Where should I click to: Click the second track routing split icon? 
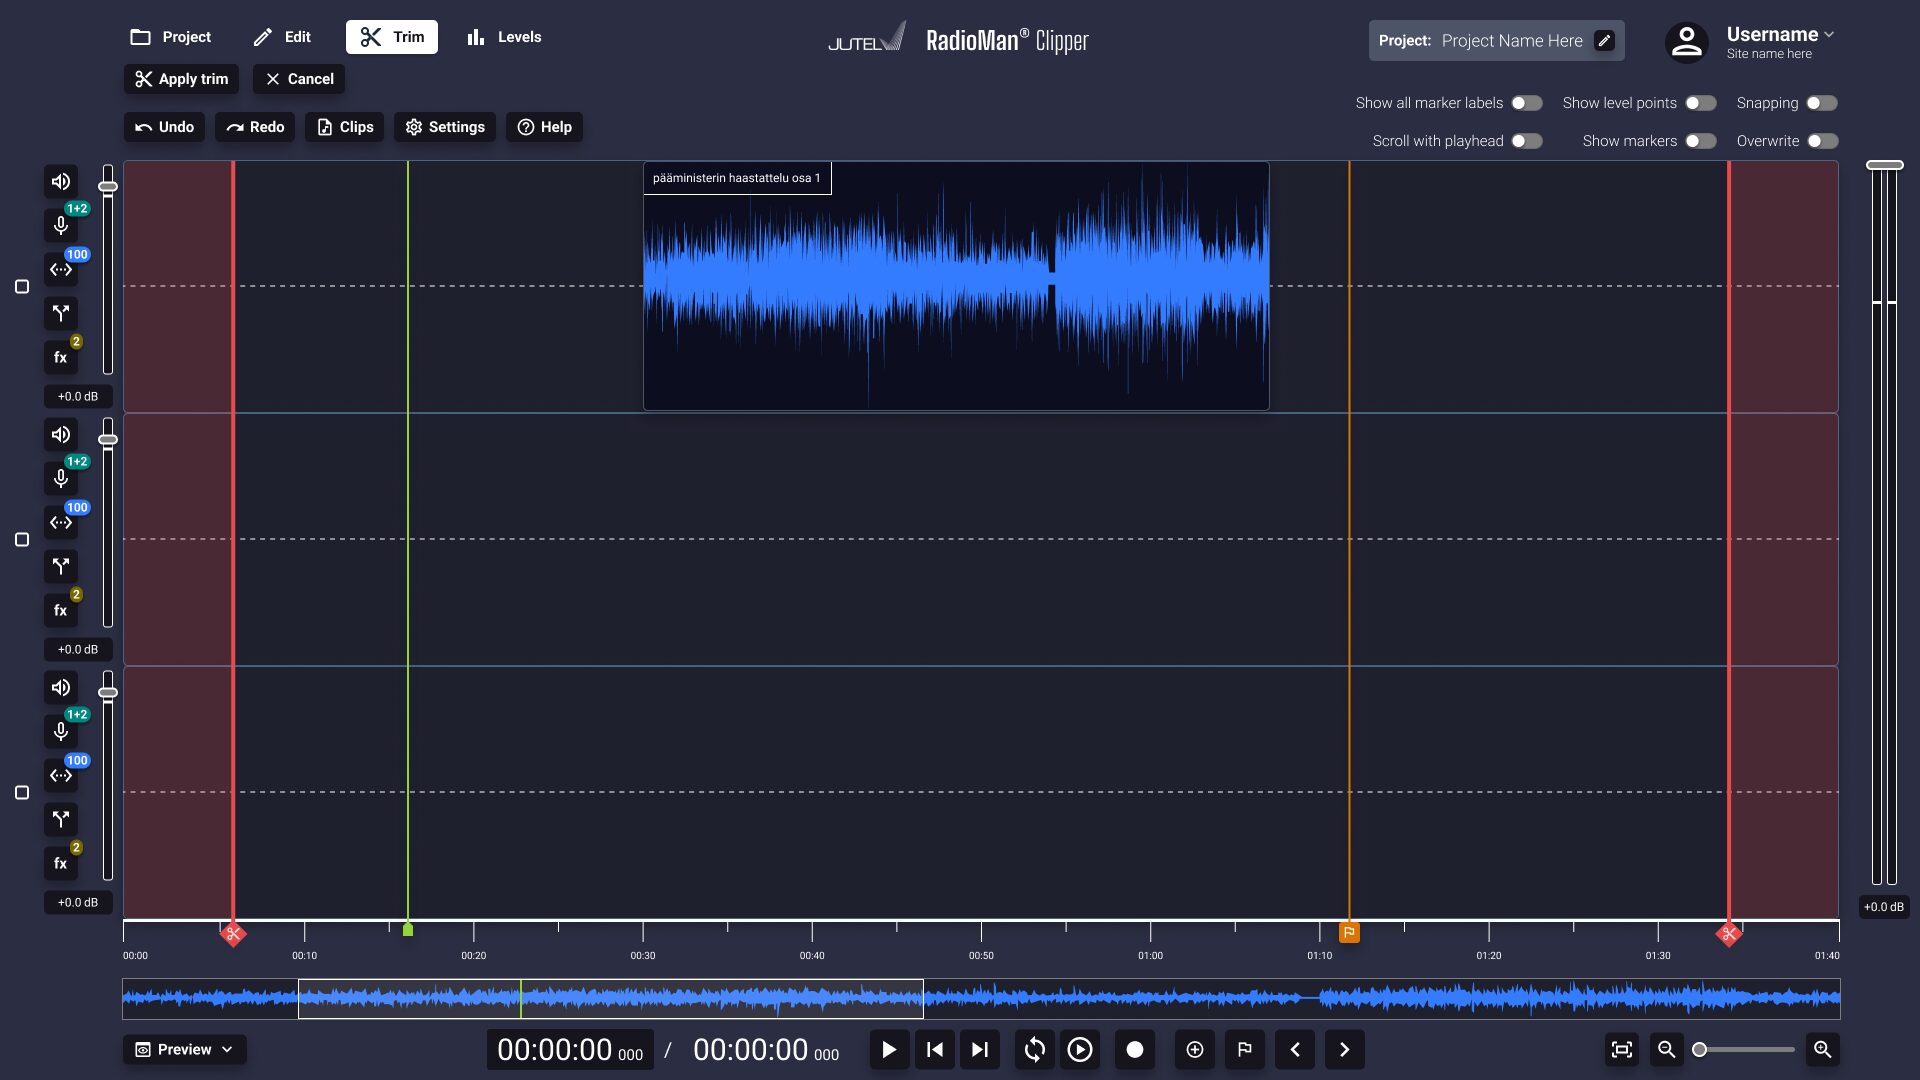pyautogui.click(x=61, y=567)
